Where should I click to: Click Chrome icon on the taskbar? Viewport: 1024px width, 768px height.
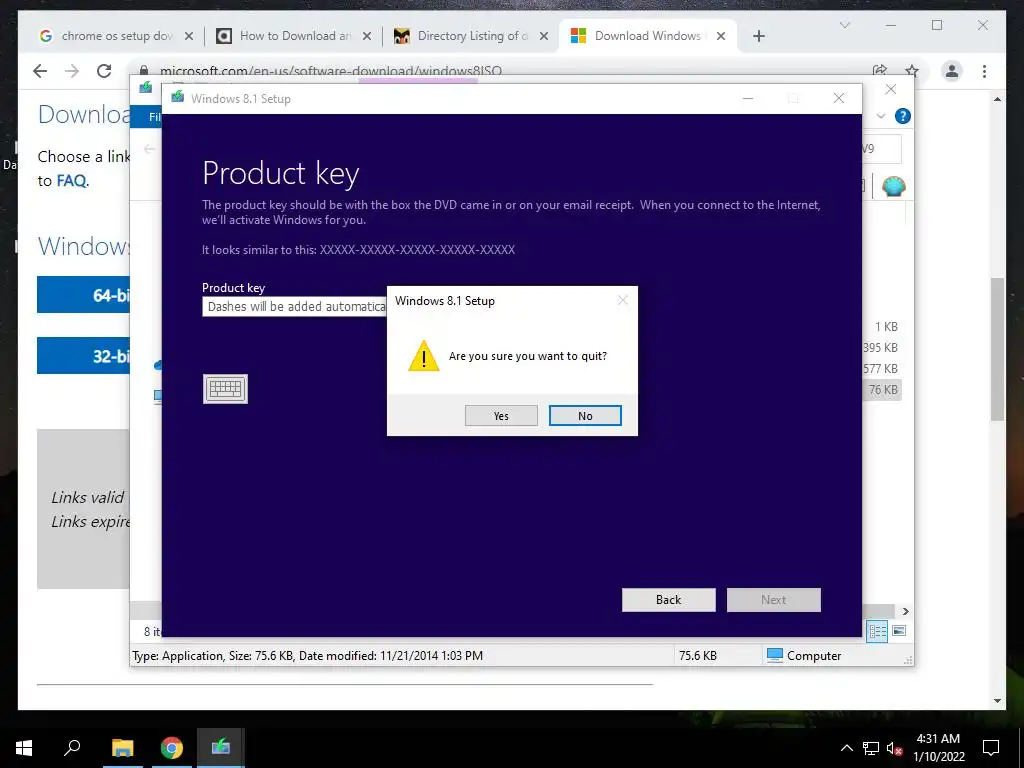[172, 748]
